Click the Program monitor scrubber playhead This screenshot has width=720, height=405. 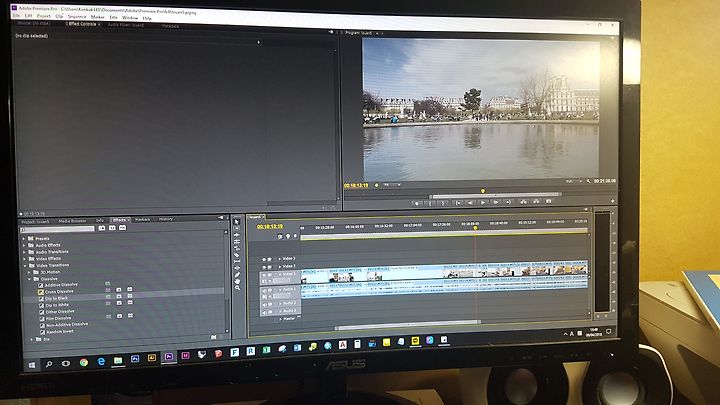tap(483, 191)
